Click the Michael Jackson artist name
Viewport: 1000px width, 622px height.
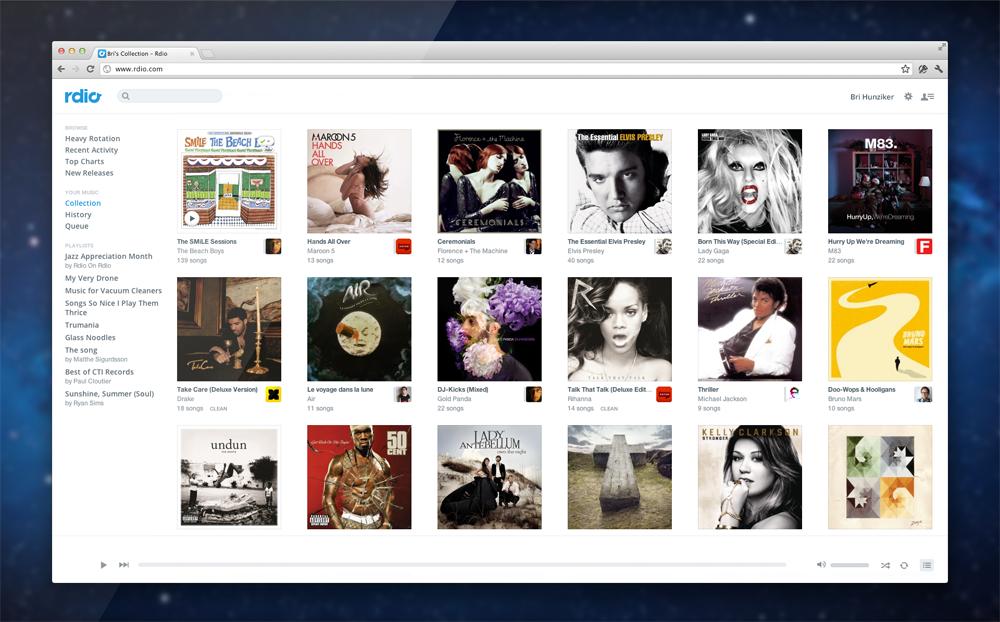click(x=722, y=399)
